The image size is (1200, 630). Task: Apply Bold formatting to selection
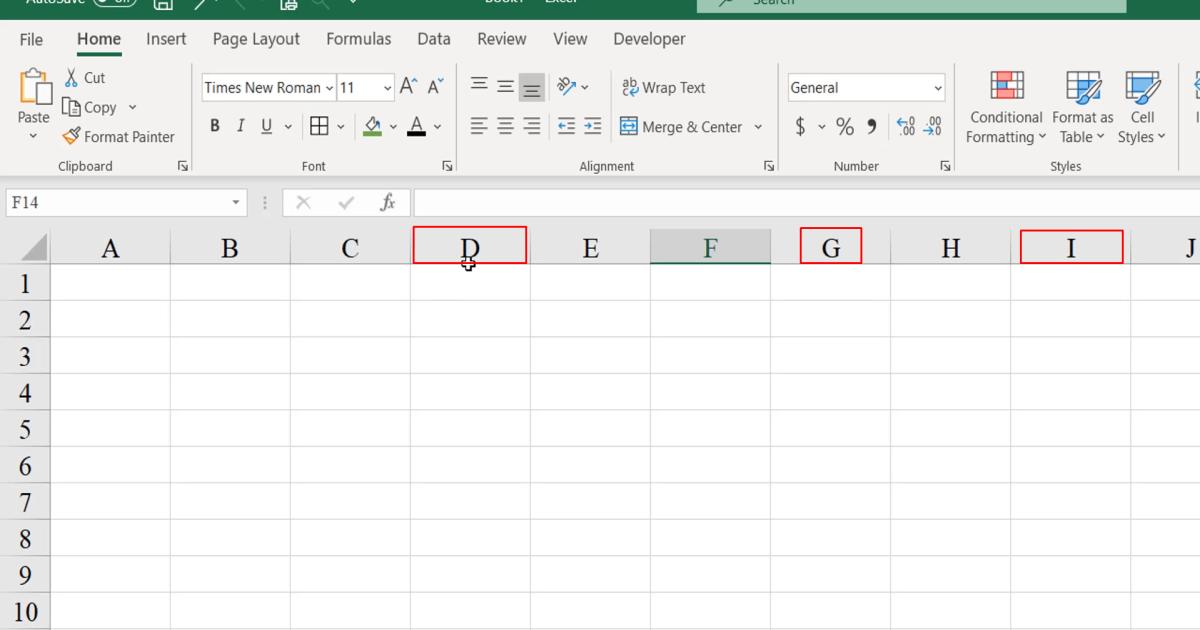click(214, 125)
